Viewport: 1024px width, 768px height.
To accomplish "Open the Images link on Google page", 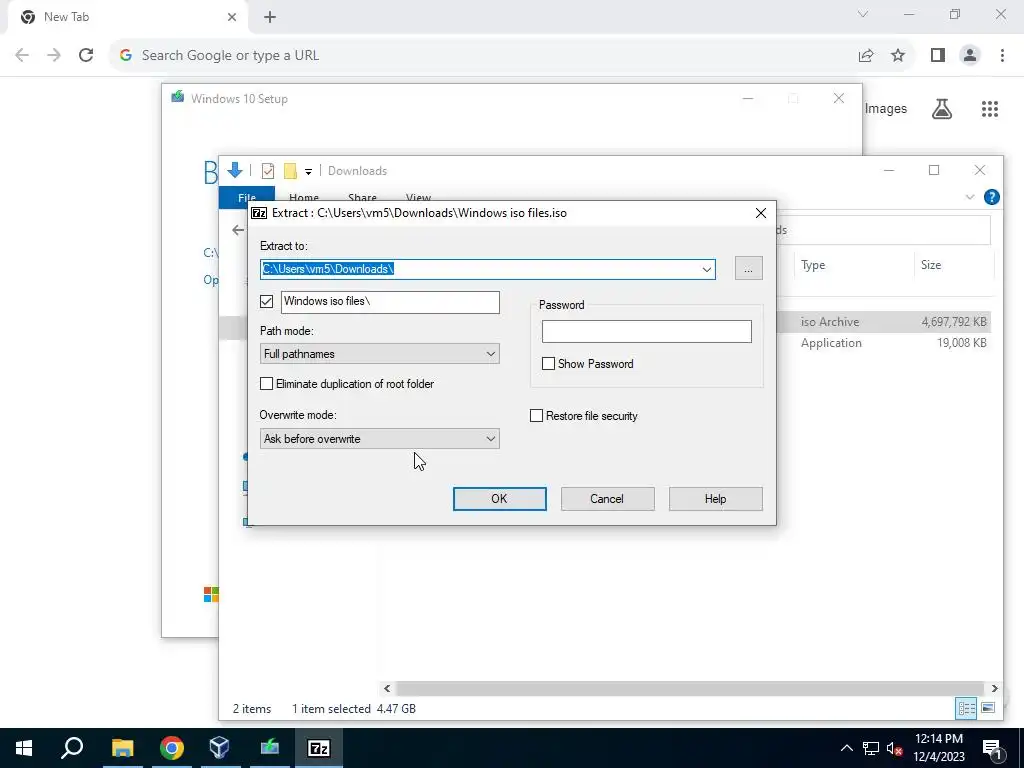I will 886,109.
